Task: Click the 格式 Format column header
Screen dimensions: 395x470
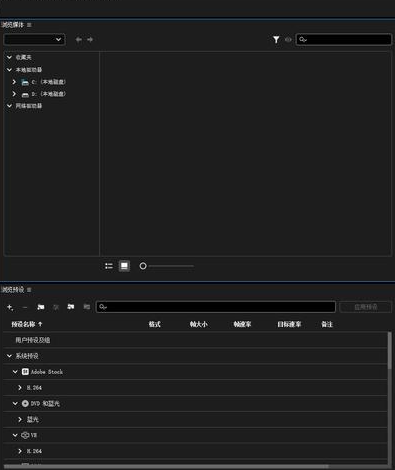Action: coord(154,324)
